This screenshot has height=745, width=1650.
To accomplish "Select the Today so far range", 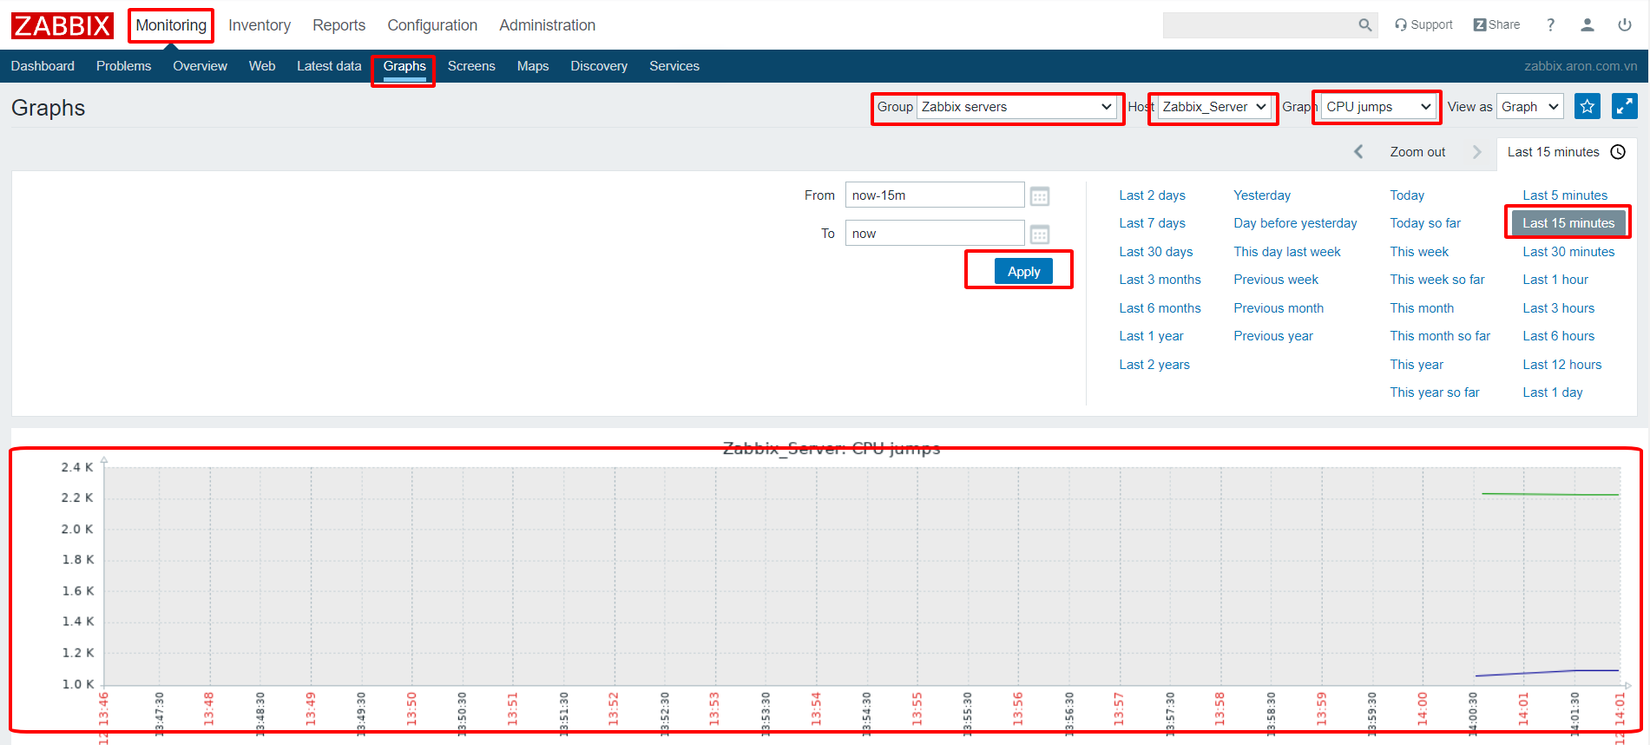I will click(1425, 223).
